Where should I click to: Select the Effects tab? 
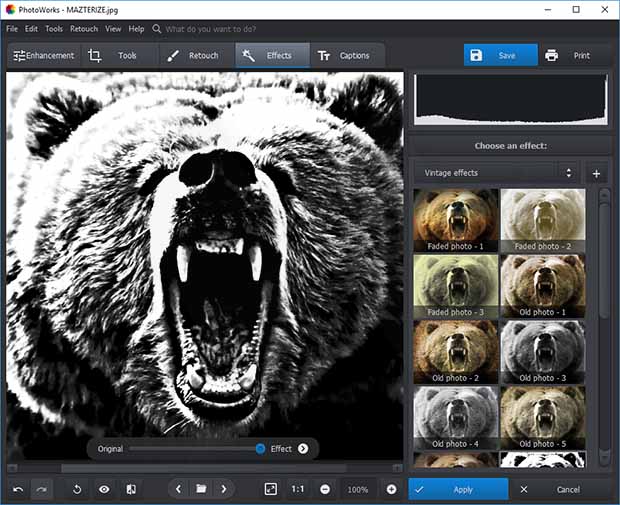click(x=272, y=55)
